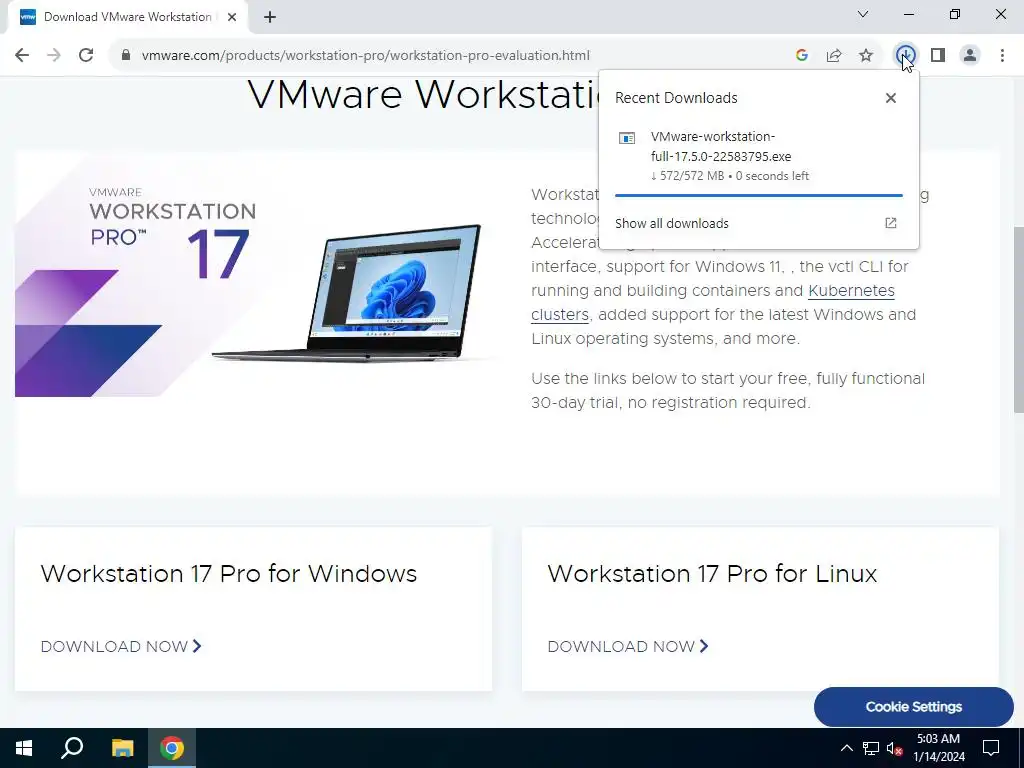Open Windows taskbar search
The height and width of the screenshot is (768, 1024).
[x=72, y=748]
